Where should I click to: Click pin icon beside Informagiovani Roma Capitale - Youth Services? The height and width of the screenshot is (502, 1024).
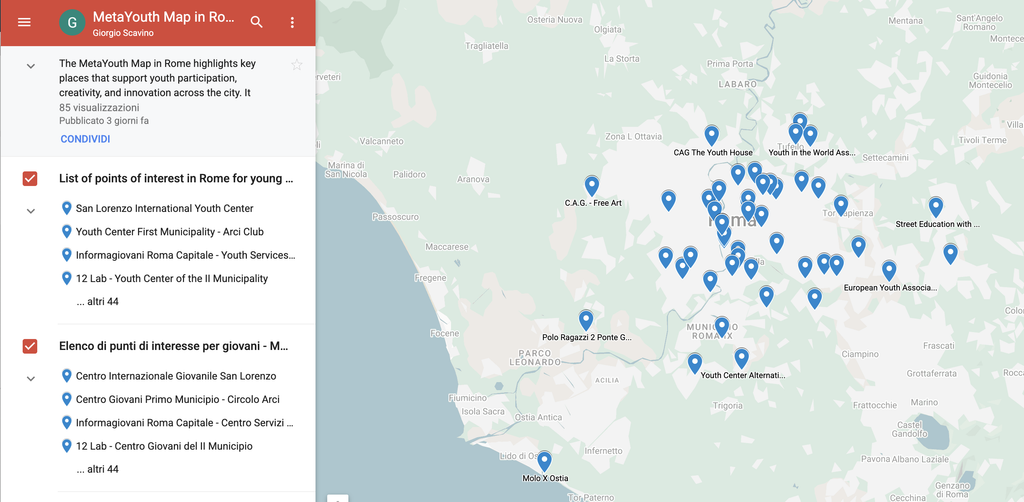pos(66,255)
